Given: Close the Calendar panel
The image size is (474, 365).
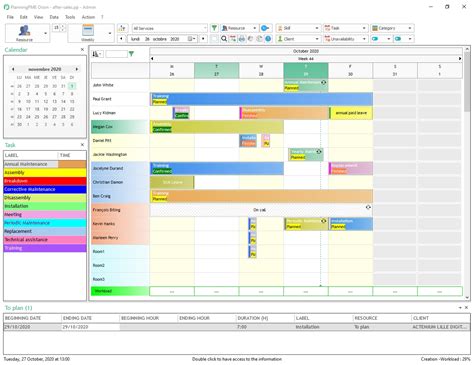Looking at the screenshot, I should [82, 50].
